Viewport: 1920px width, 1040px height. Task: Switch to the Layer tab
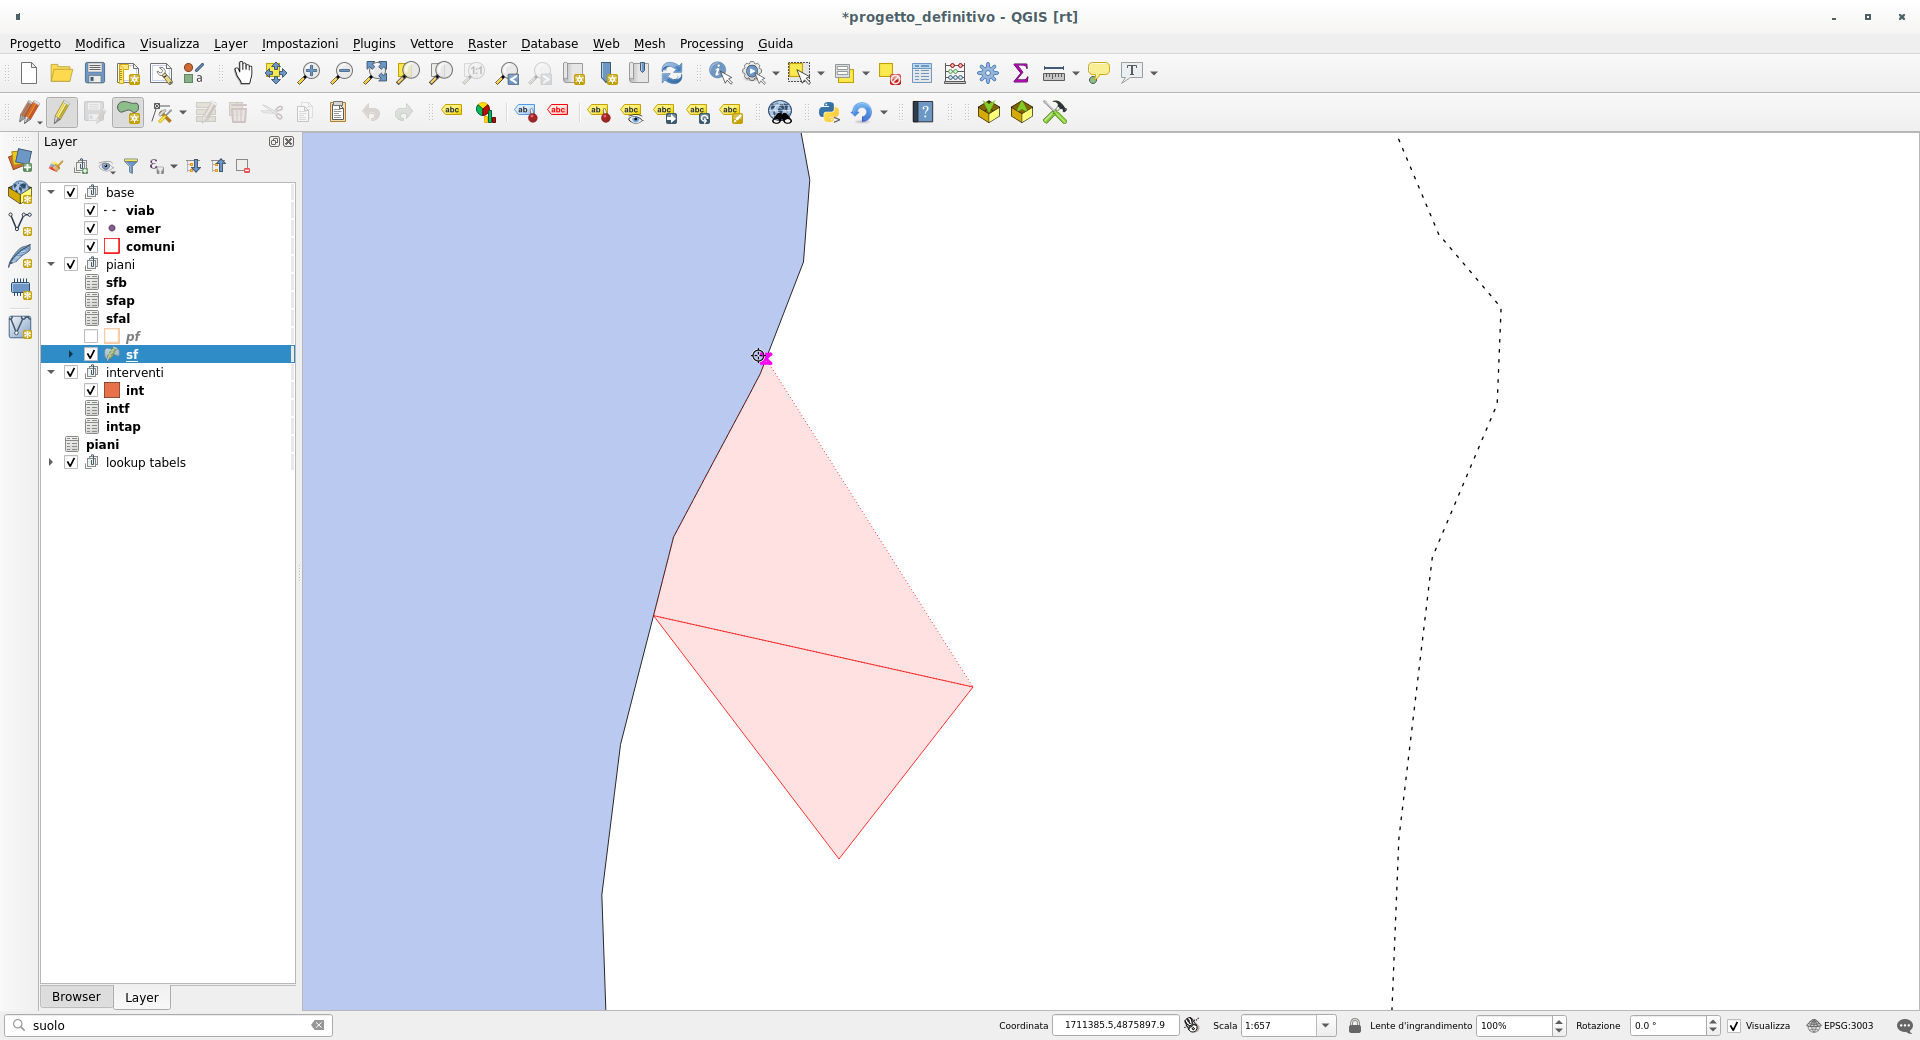(142, 998)
